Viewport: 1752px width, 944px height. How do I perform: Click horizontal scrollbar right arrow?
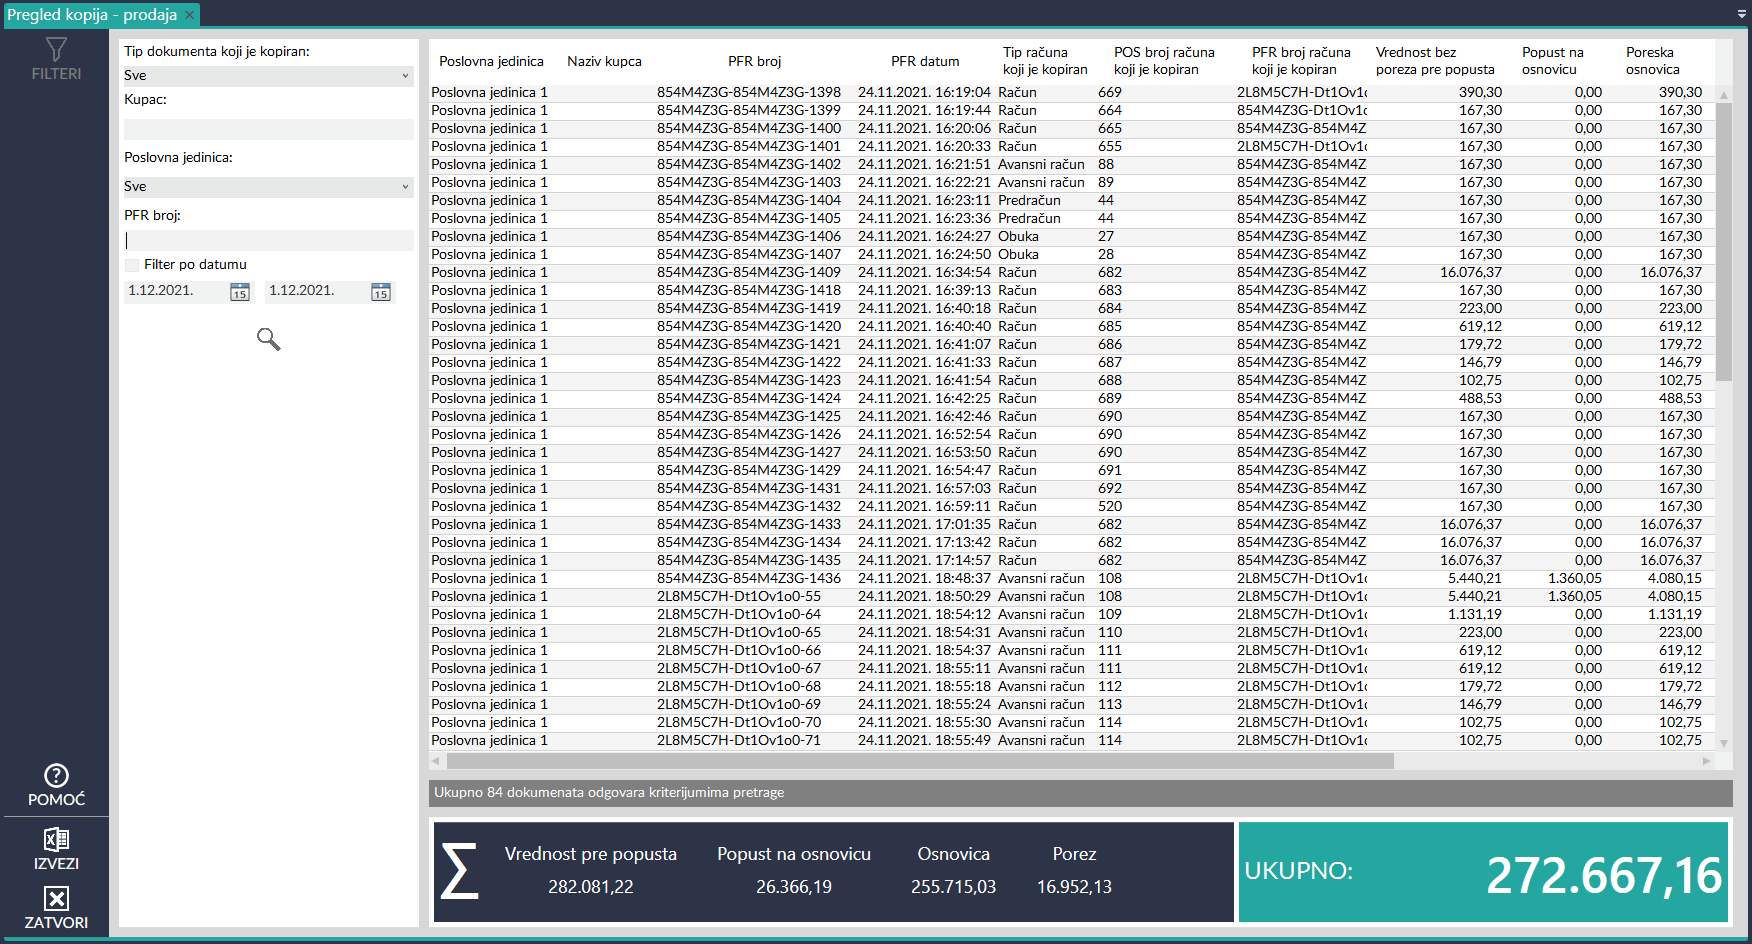pyautogui.click(x=1706, y=761)
